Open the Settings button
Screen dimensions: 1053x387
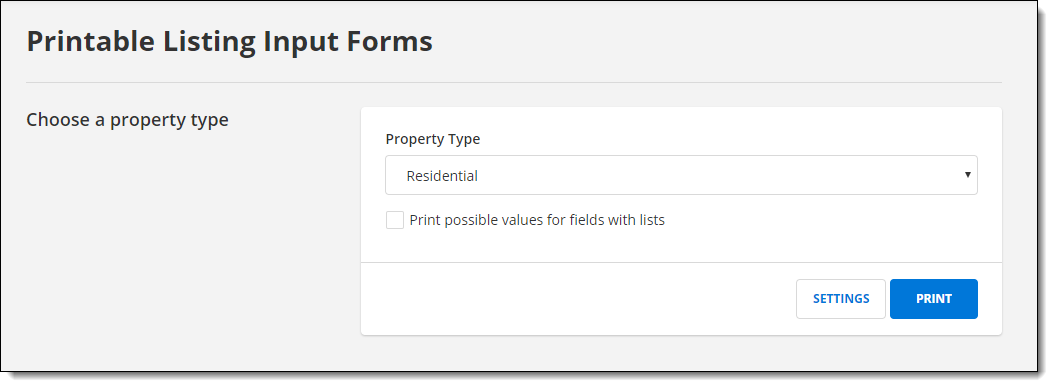pos(841,299)
